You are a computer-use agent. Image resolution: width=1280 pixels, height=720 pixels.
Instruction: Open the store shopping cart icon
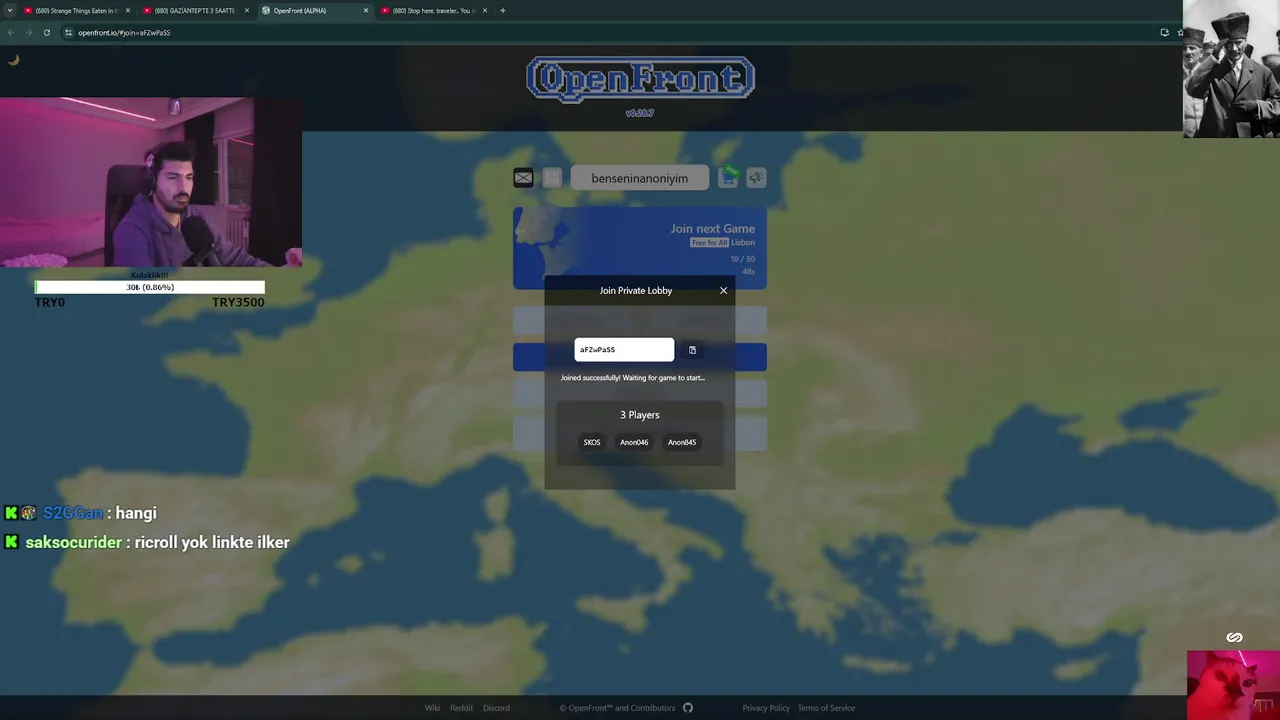[x=727, y=178]
